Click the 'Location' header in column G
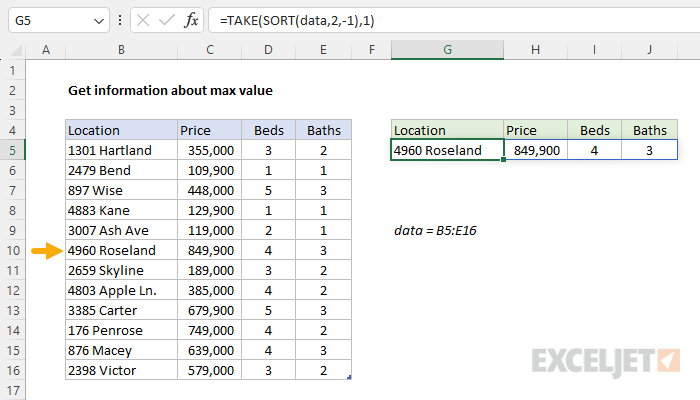This screenshot has height=400, width=700. tap(447, 130)
